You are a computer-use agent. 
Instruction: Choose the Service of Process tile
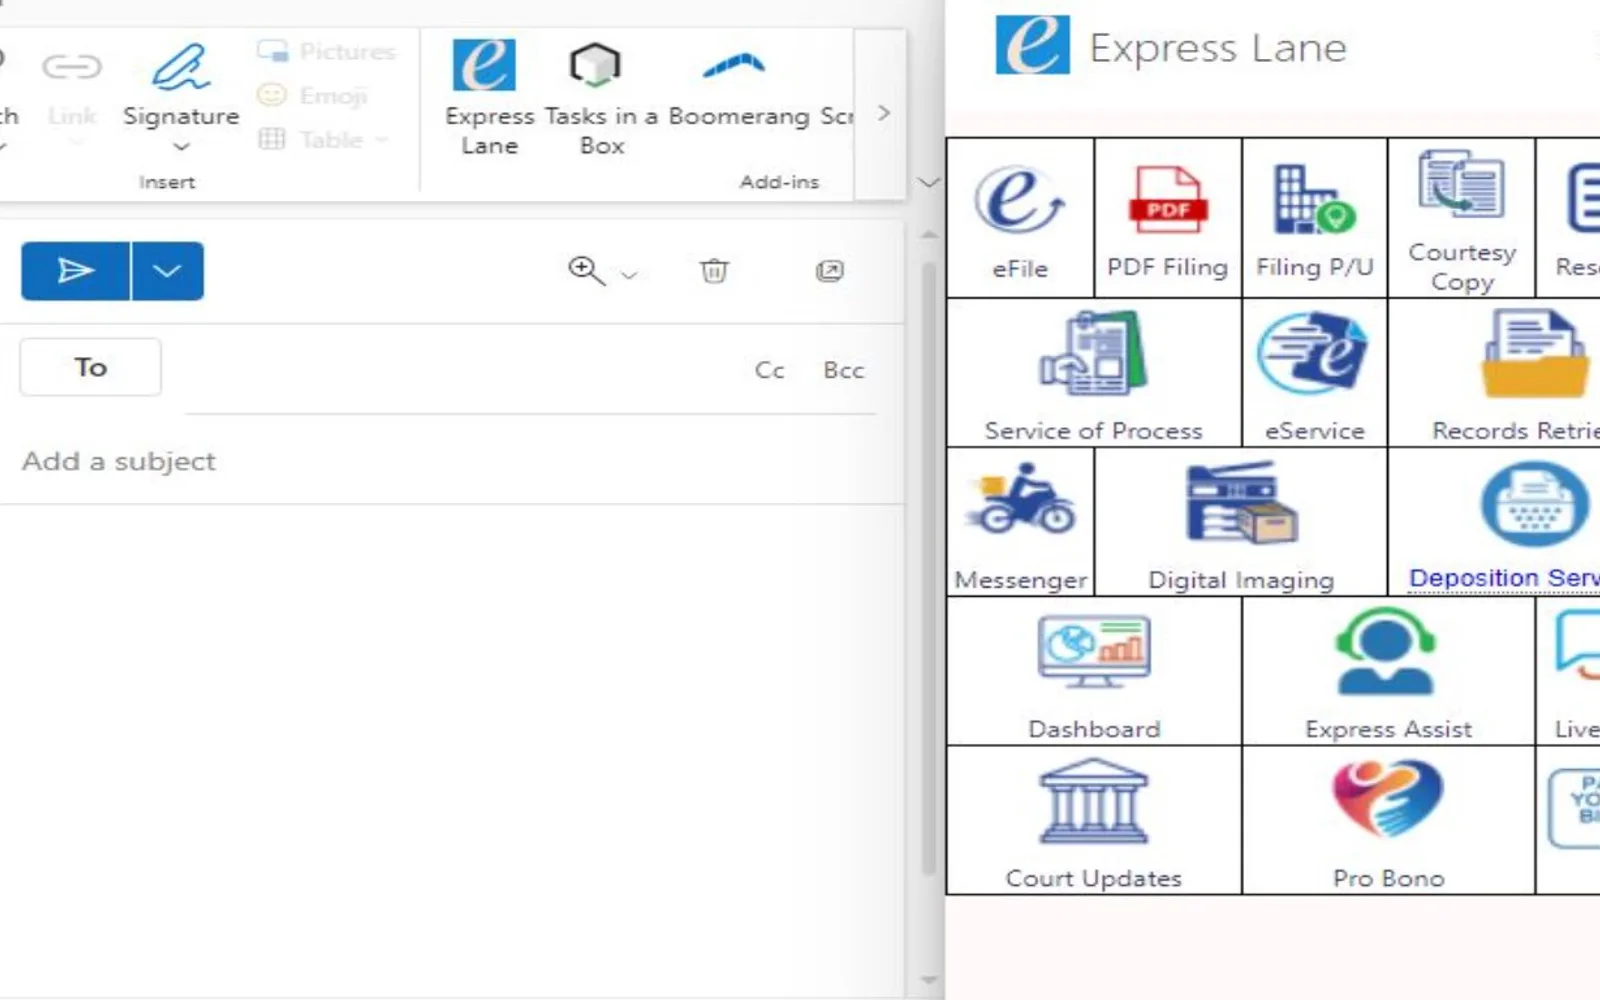[1094, 373]
